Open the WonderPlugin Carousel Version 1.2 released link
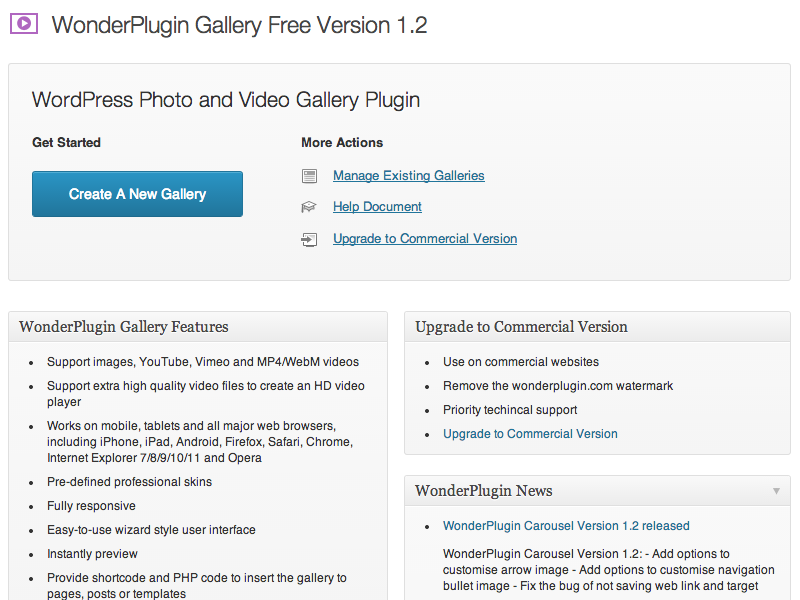This screenshot has width=800, height=600. pos(566,526)
